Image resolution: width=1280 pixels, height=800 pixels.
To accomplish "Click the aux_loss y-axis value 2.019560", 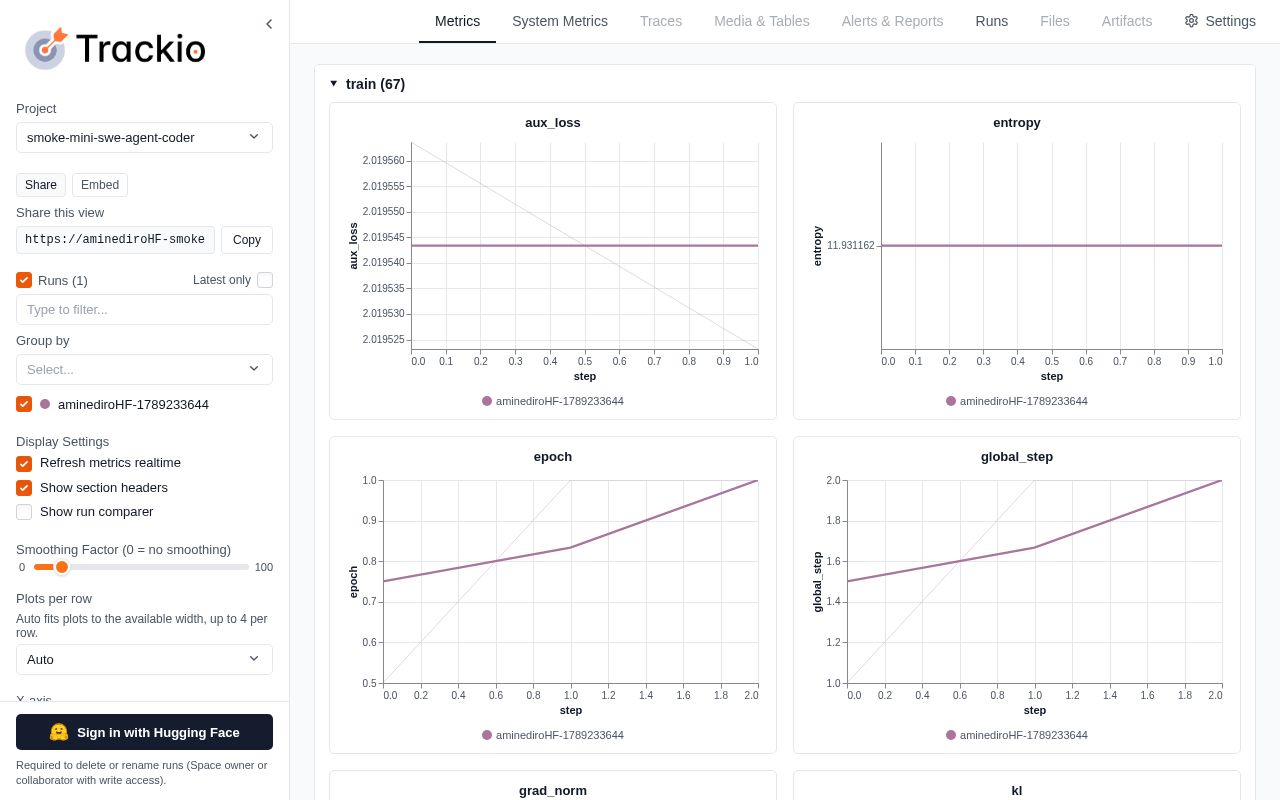I will 383,160.
